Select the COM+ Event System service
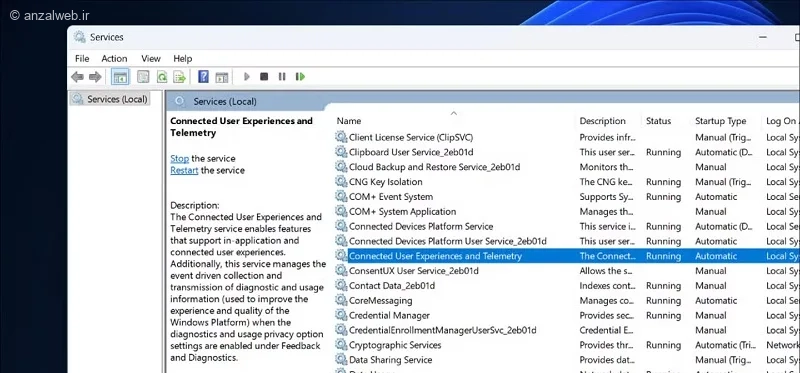 567,196
